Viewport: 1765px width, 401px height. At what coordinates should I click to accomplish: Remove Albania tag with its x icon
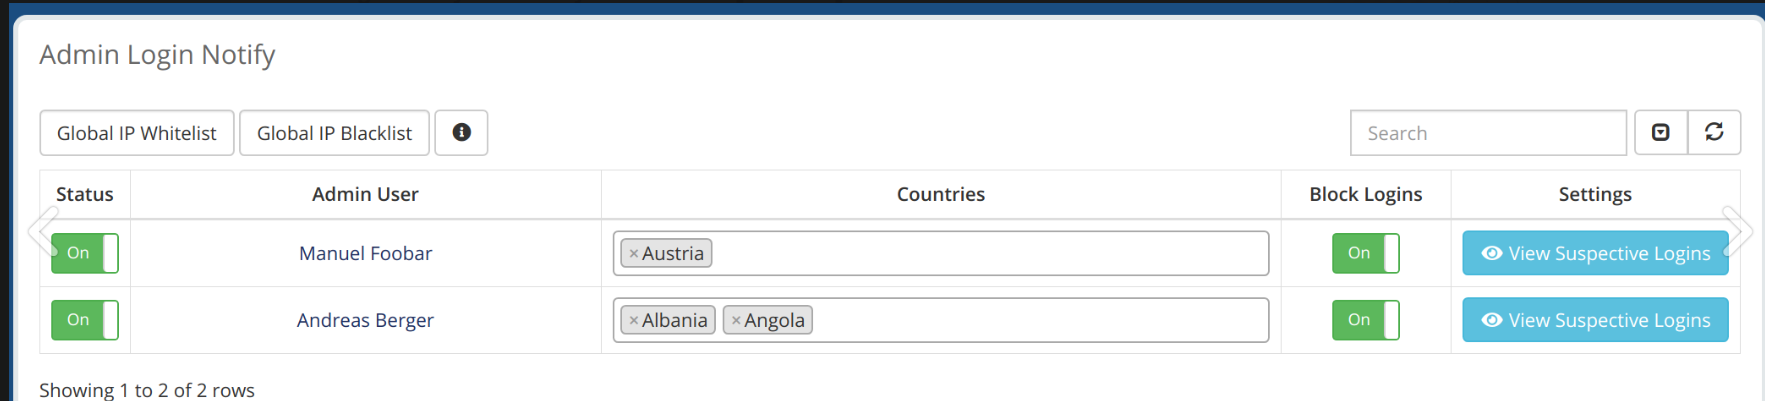(634, 321)
